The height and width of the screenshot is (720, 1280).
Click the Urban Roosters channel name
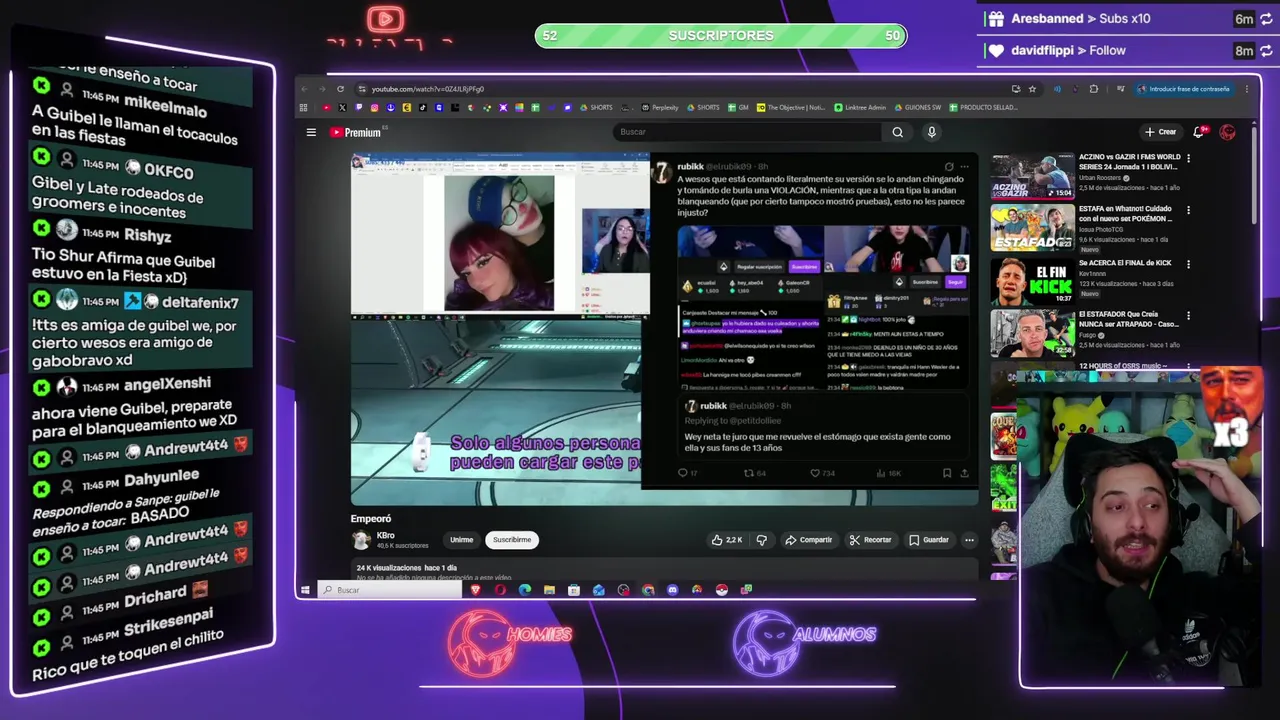[x=1101, y=178]
